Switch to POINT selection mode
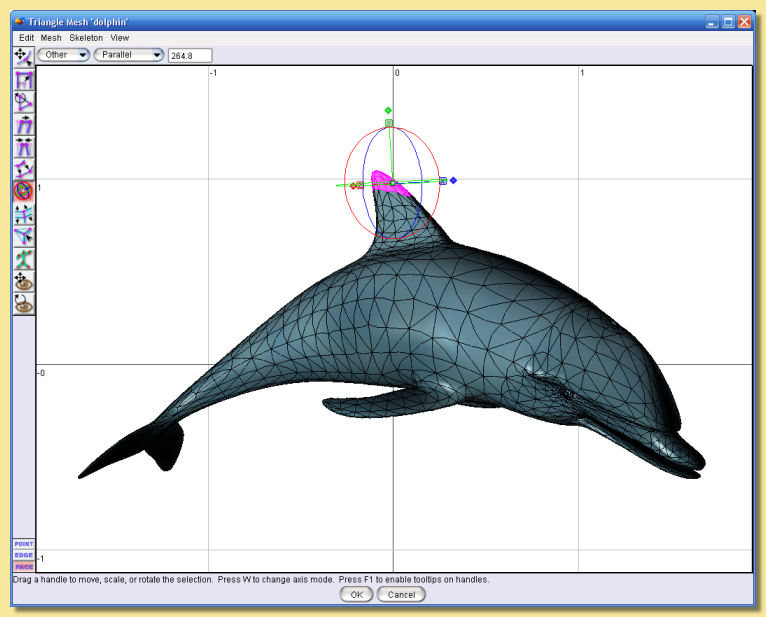This screenshot has width=766, height=617. coord(24,544)
